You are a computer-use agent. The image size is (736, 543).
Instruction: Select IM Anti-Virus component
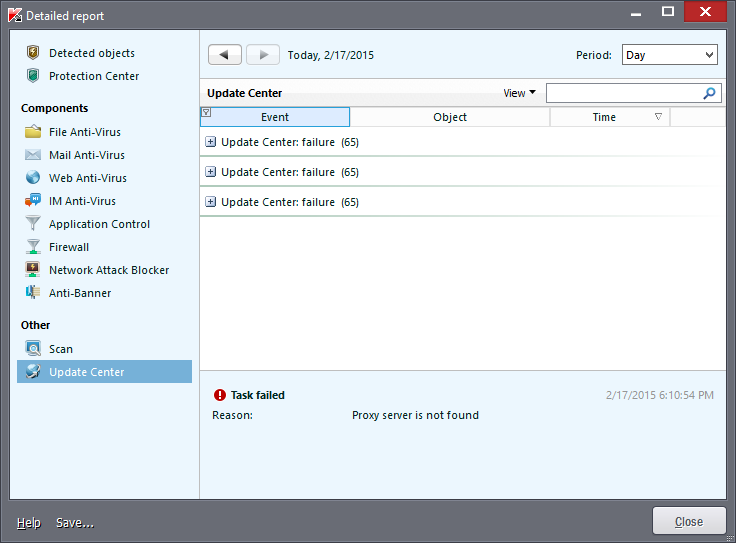pyautogui.click(x=82, y=201)
